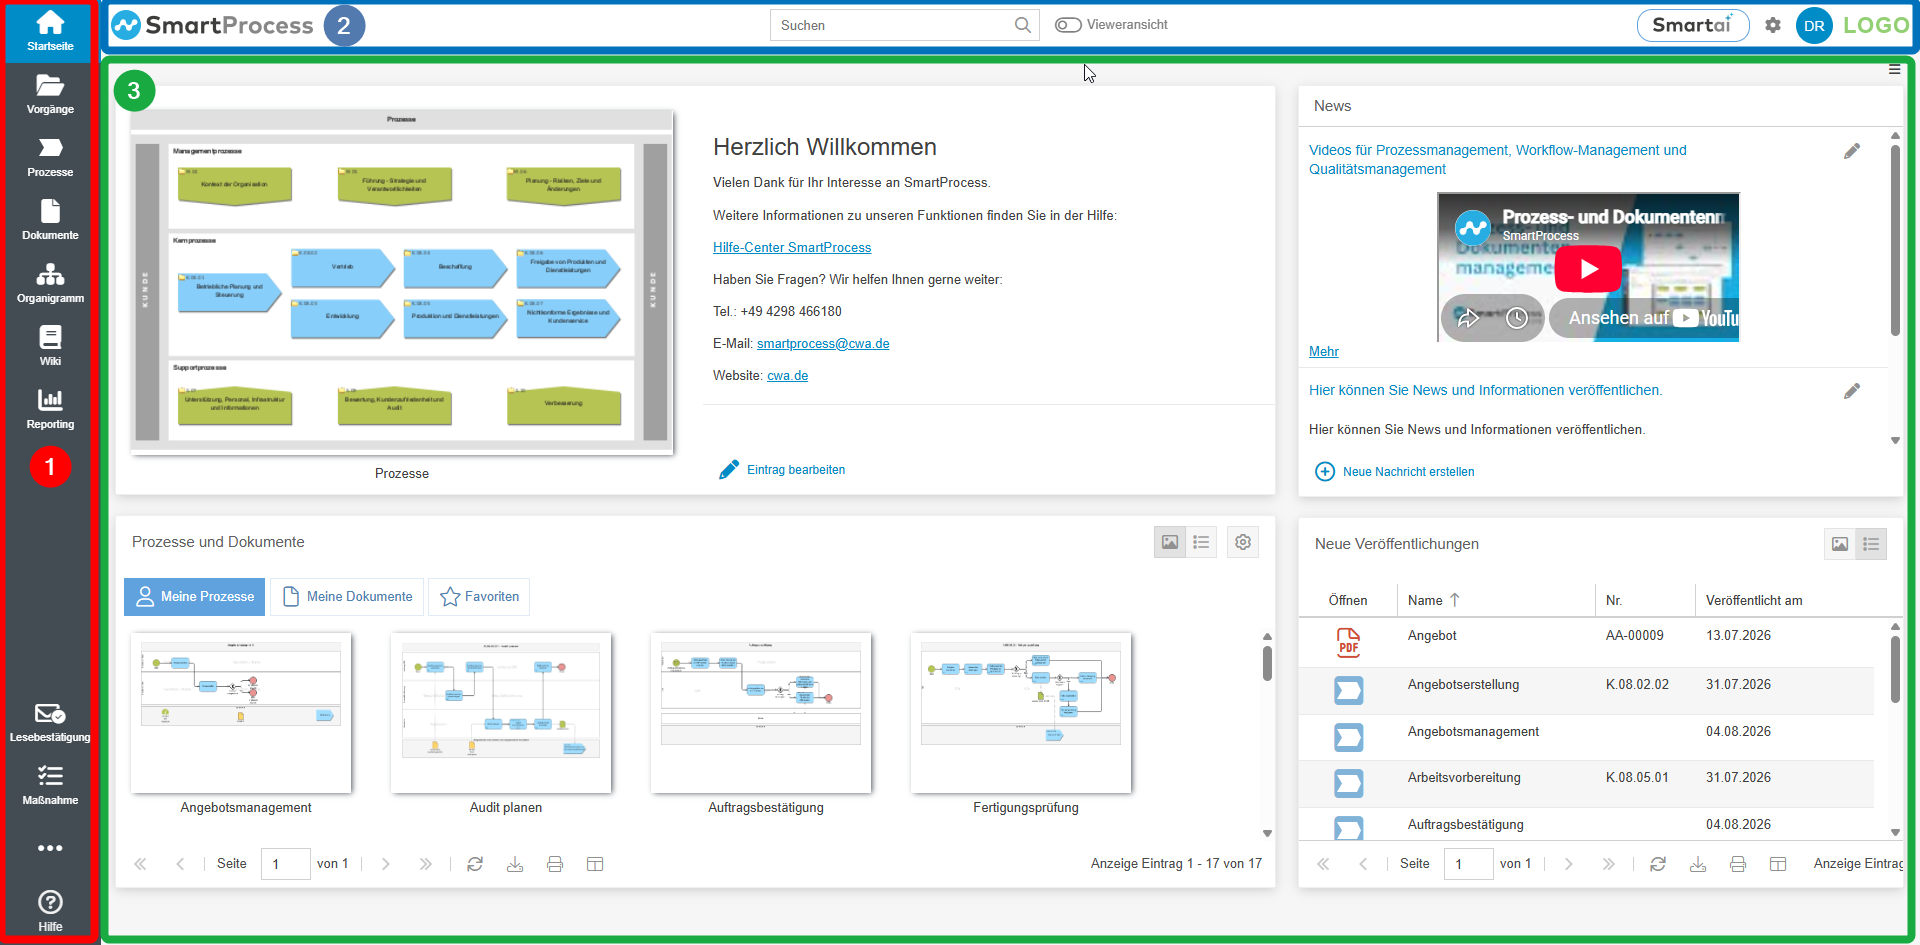Switch Prozesse und Dokumente to list view

[1201, 542]
